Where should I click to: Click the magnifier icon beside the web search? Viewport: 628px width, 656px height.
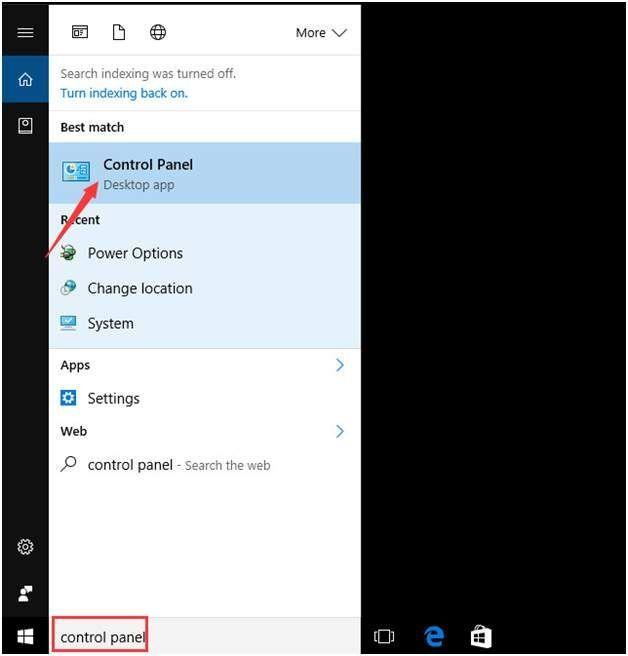click(68, 464)
